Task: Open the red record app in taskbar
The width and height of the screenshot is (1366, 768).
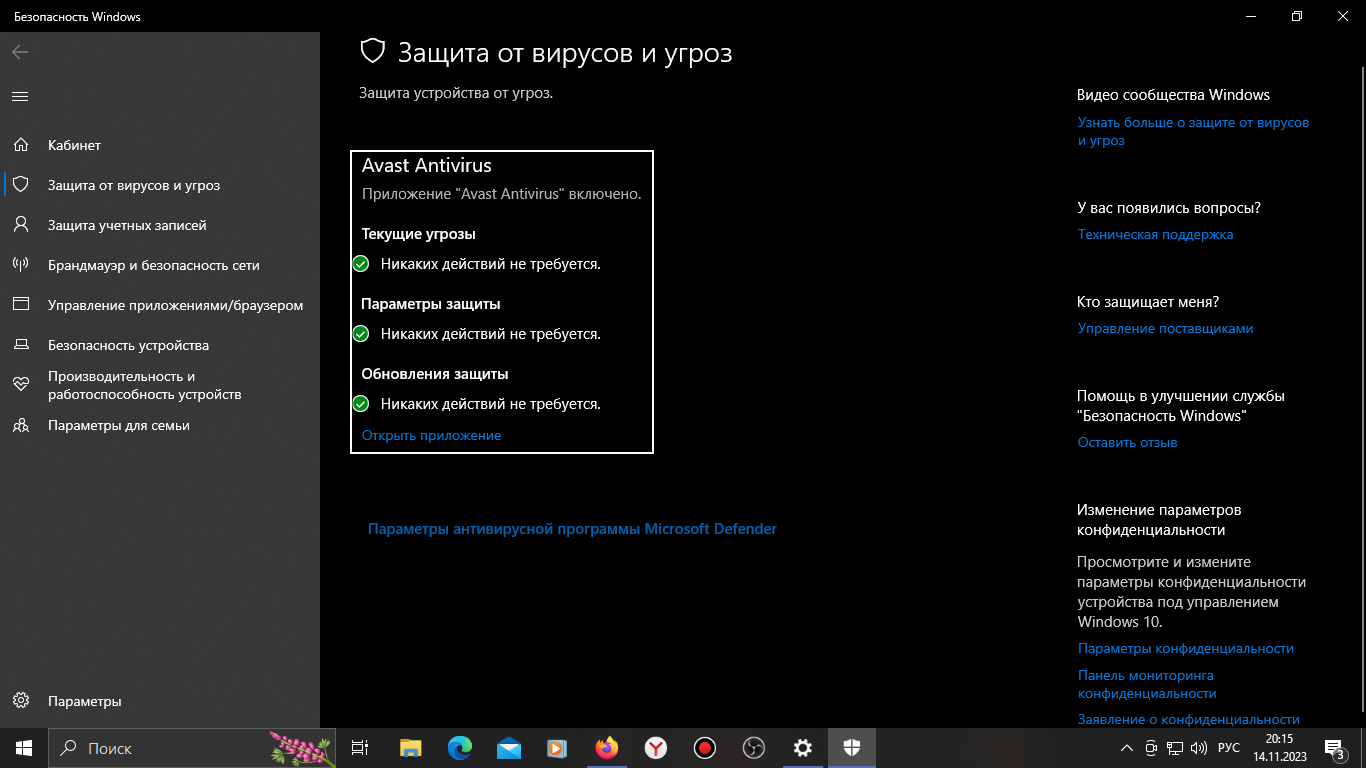Action: (x=704, y=748)
